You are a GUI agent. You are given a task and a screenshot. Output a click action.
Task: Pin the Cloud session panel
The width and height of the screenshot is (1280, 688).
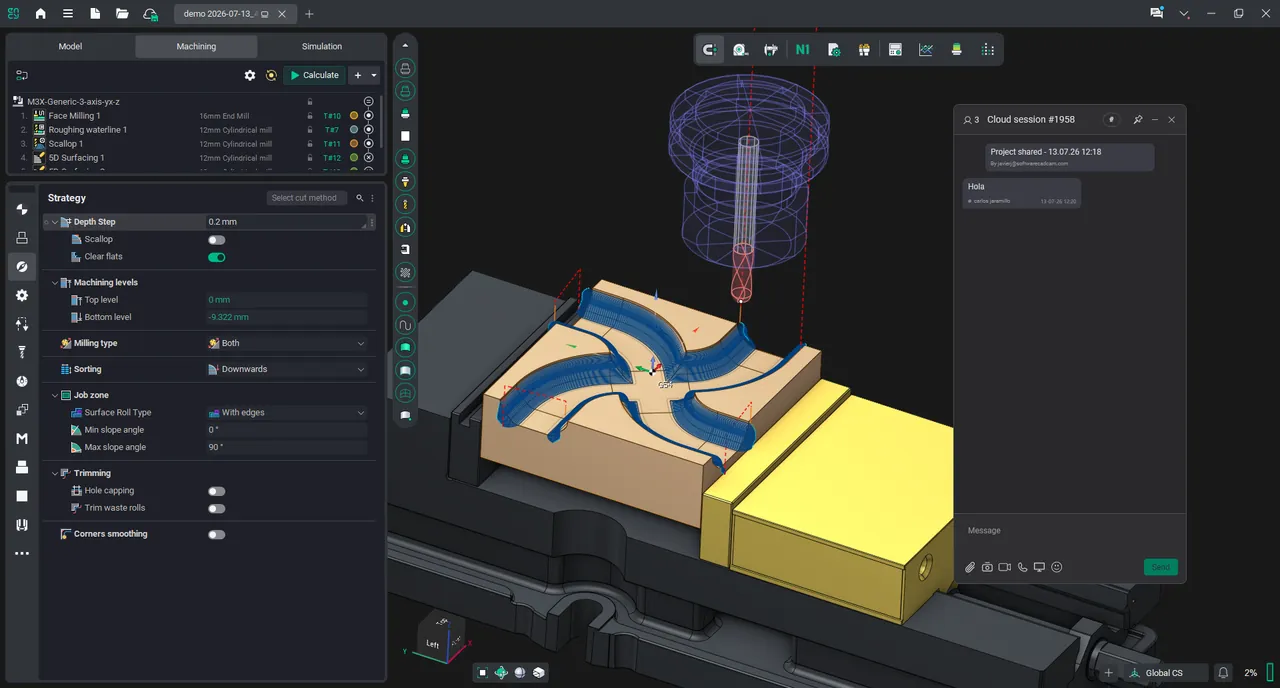[1137, 120]
